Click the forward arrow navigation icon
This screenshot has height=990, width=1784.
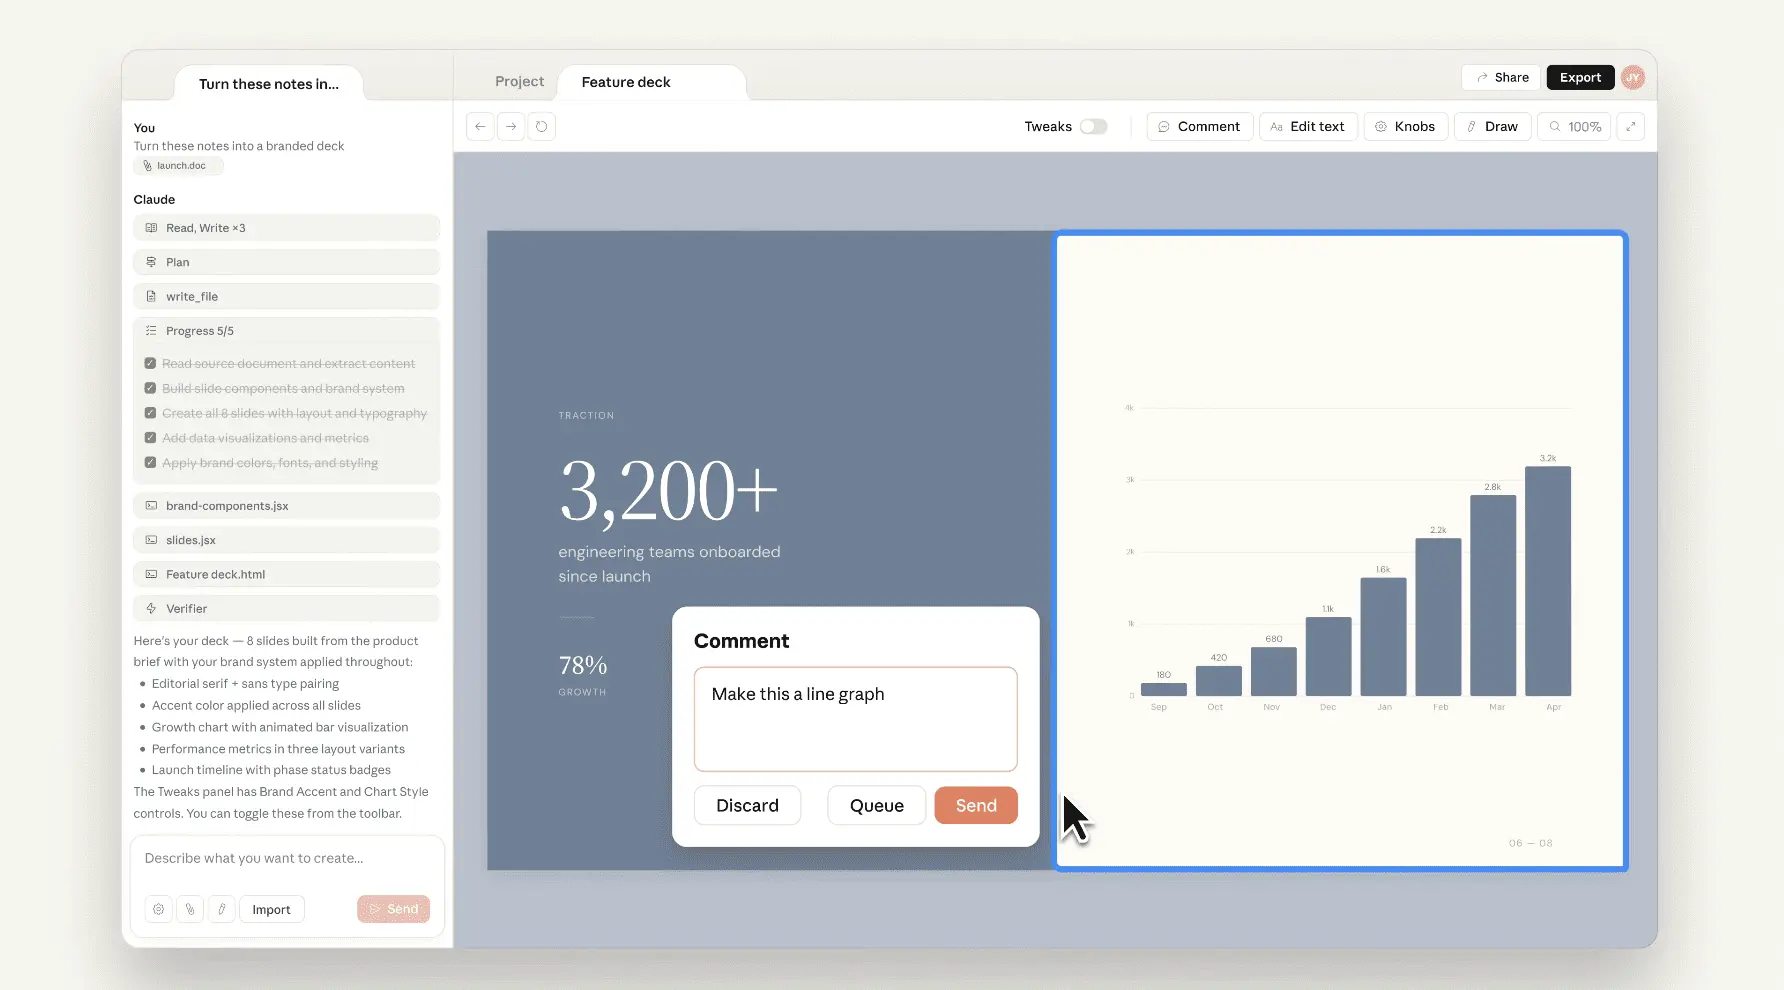point(511,127)
